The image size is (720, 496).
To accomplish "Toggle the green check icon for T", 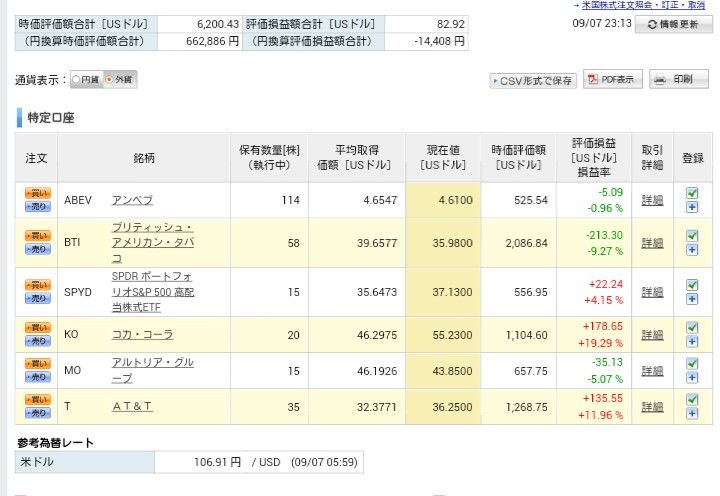I will click(x=692, y=399).
